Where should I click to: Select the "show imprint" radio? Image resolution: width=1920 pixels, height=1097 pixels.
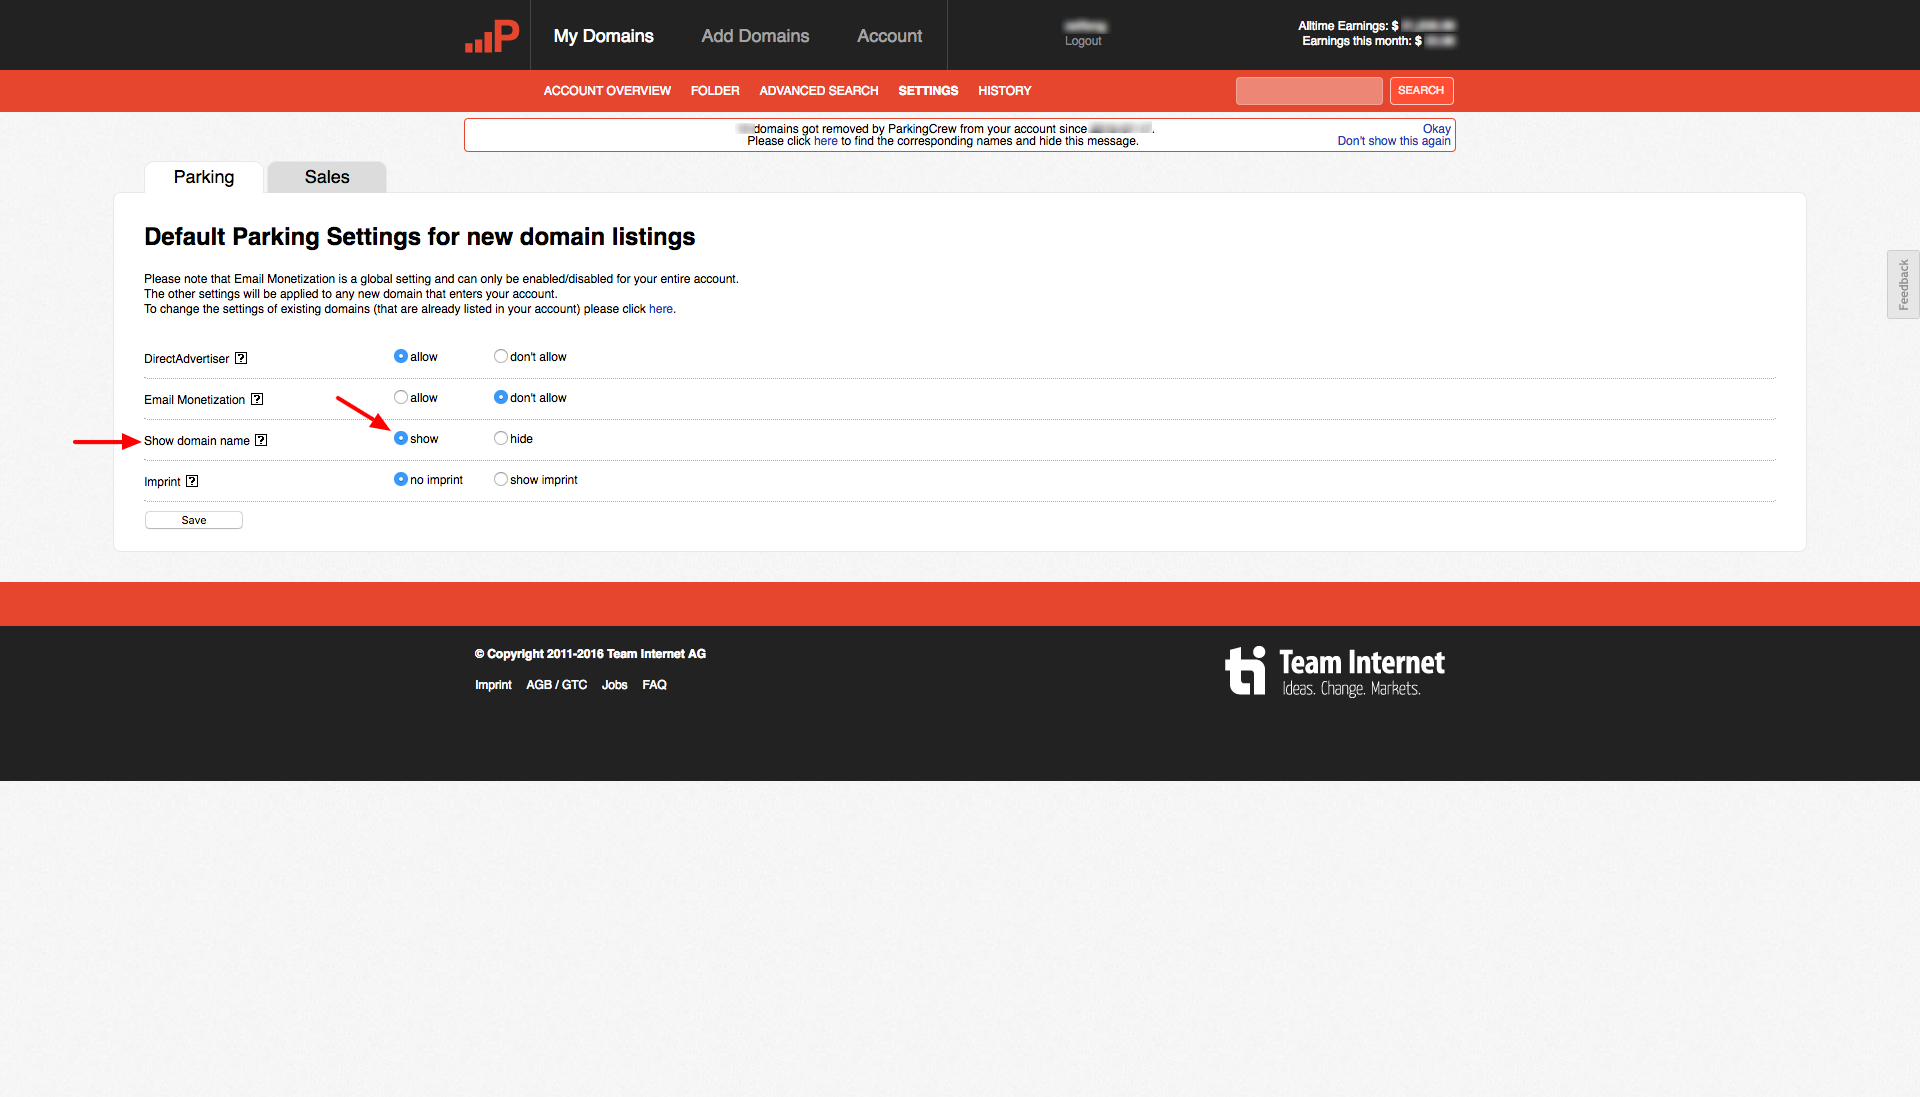(501, 479)
